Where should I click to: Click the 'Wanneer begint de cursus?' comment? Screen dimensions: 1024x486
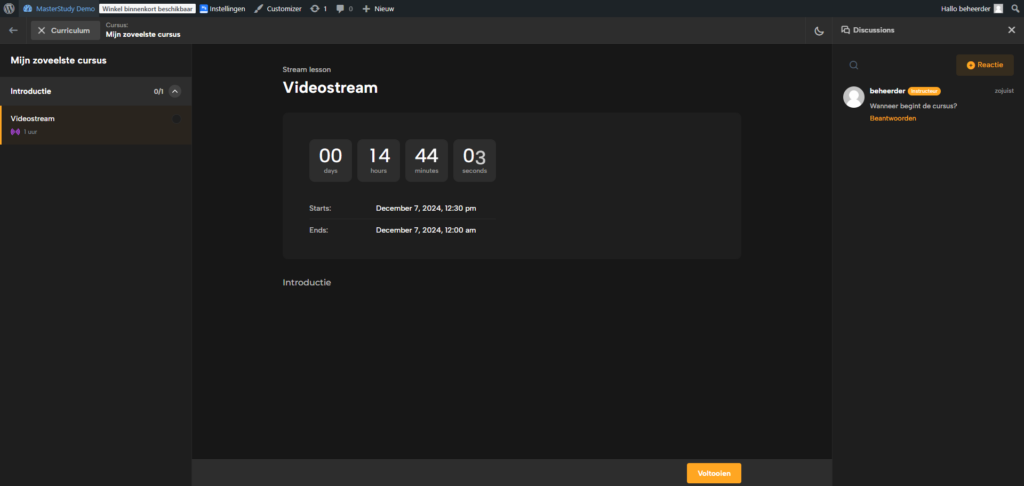[914, 105]
